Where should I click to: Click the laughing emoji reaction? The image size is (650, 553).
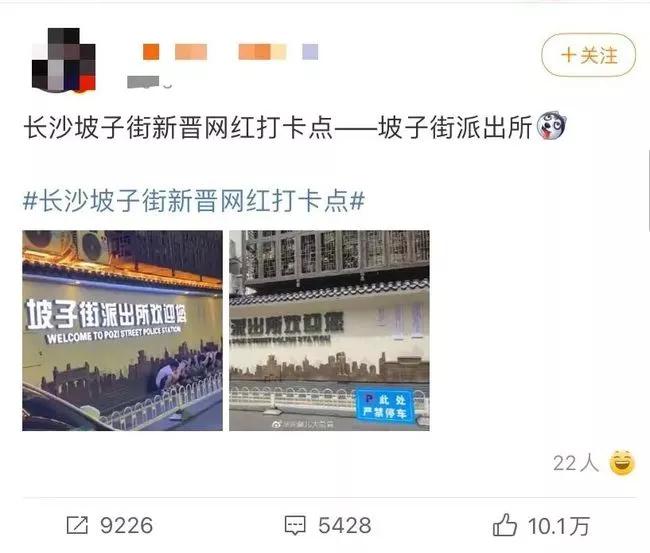tap(622, 462)
